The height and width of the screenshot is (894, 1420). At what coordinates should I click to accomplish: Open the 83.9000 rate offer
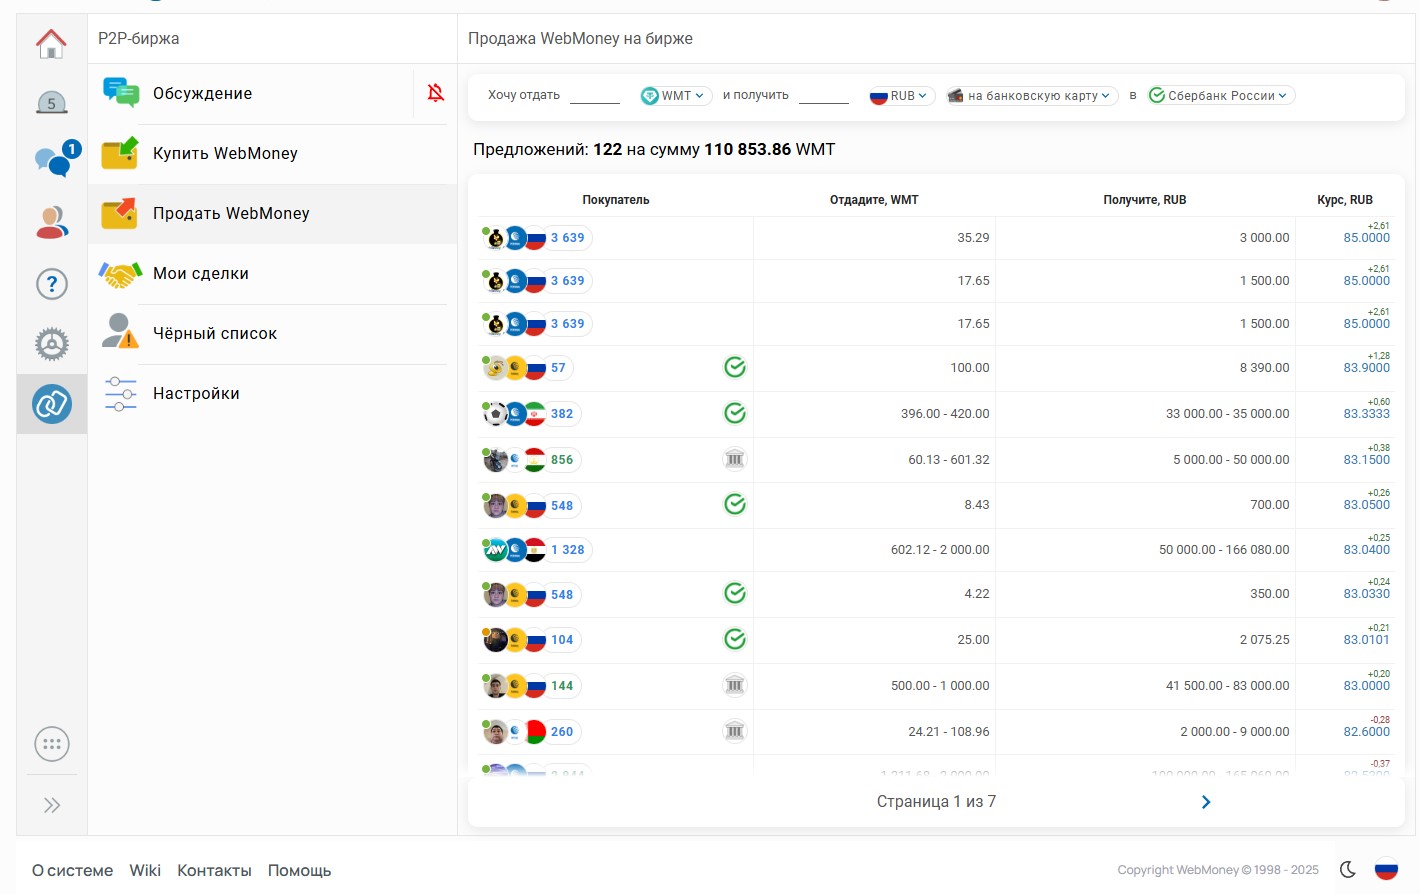coord(1366,368)
